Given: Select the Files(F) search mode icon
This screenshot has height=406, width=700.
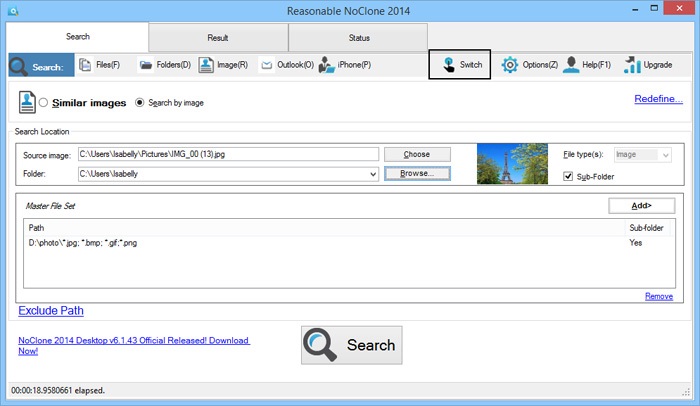Looking at the screenshot, I should pyautogui.click(x=85, y=65).
